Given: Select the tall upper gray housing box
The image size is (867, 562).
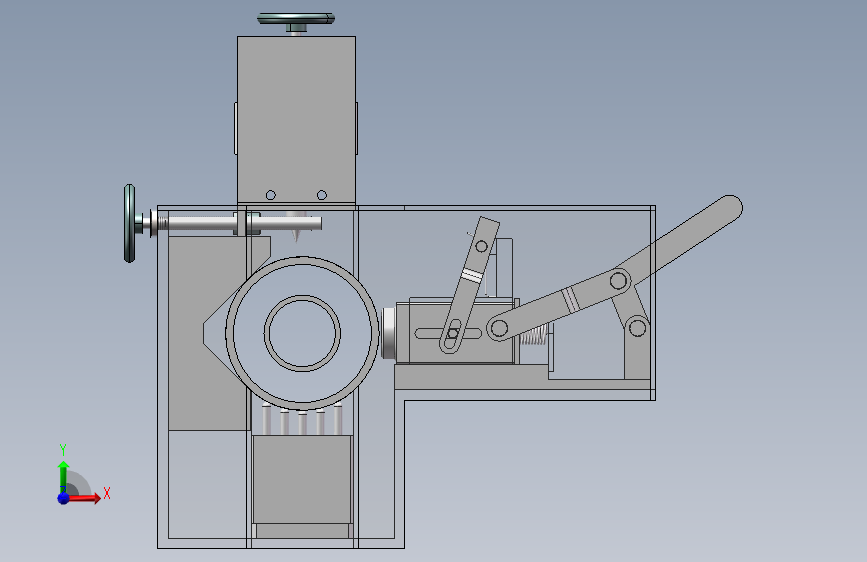Looking at the screenshot, I should tap(296, 119).
